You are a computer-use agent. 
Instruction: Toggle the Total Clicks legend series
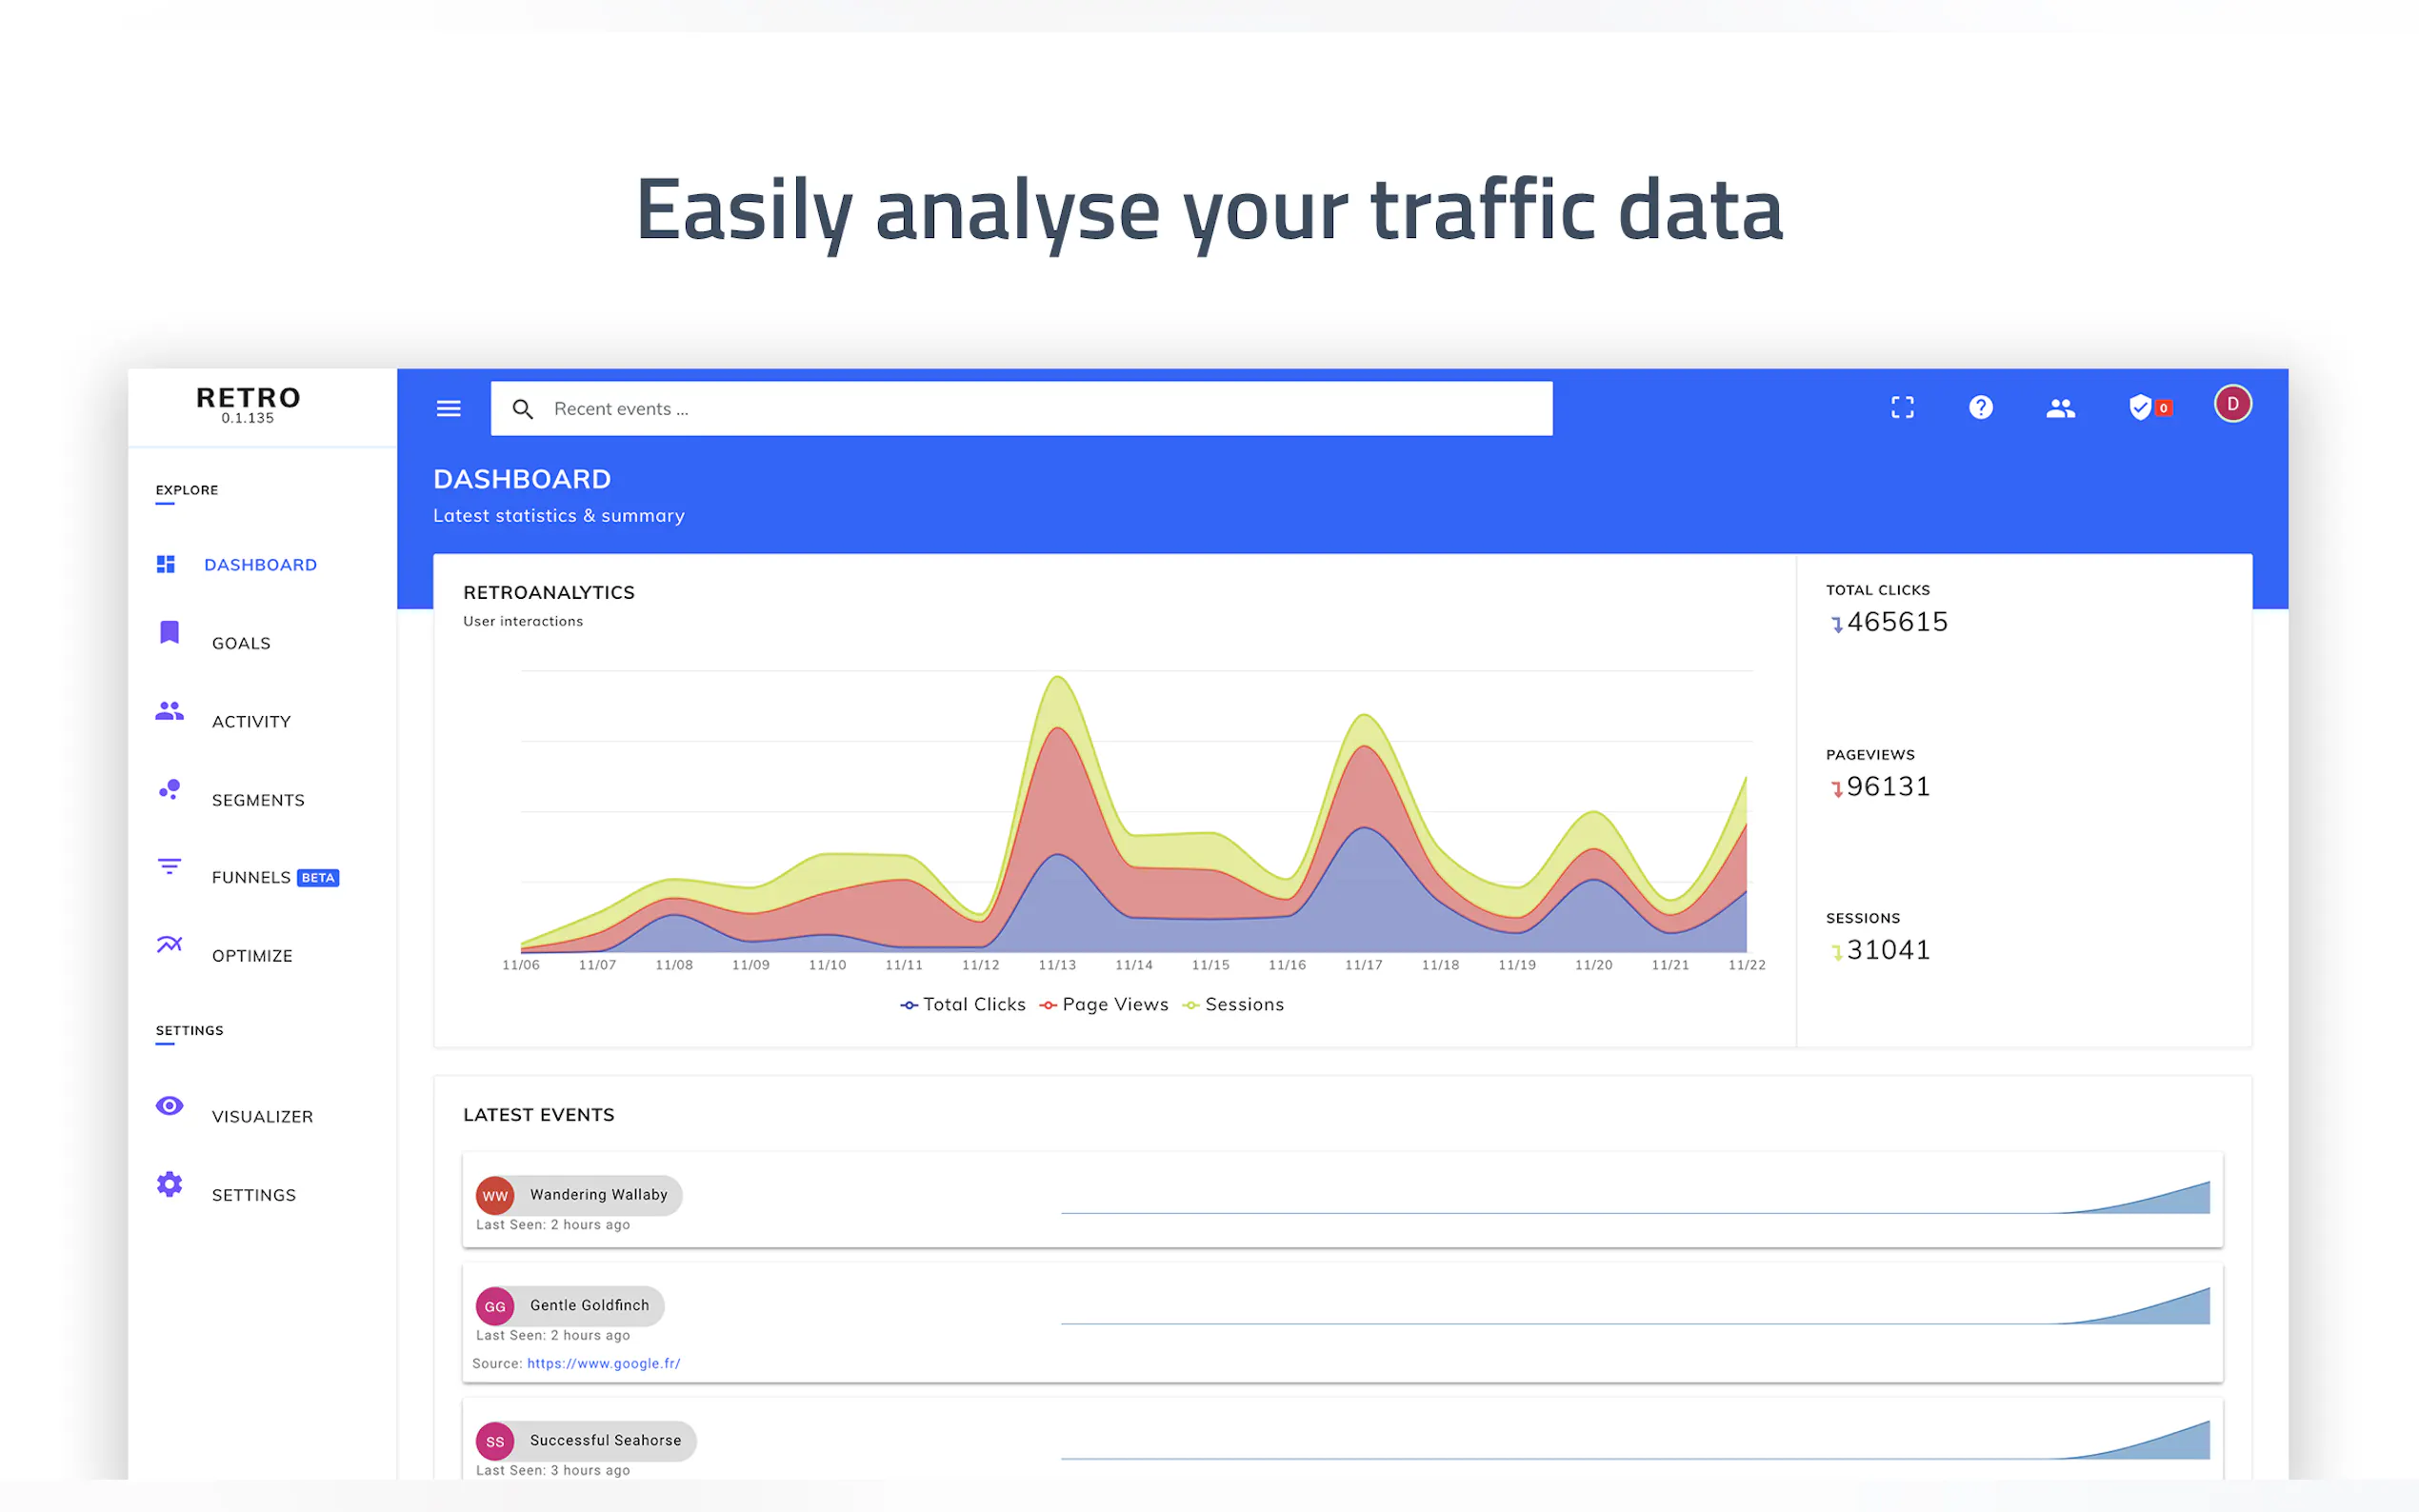click(x=963, y=1004)
